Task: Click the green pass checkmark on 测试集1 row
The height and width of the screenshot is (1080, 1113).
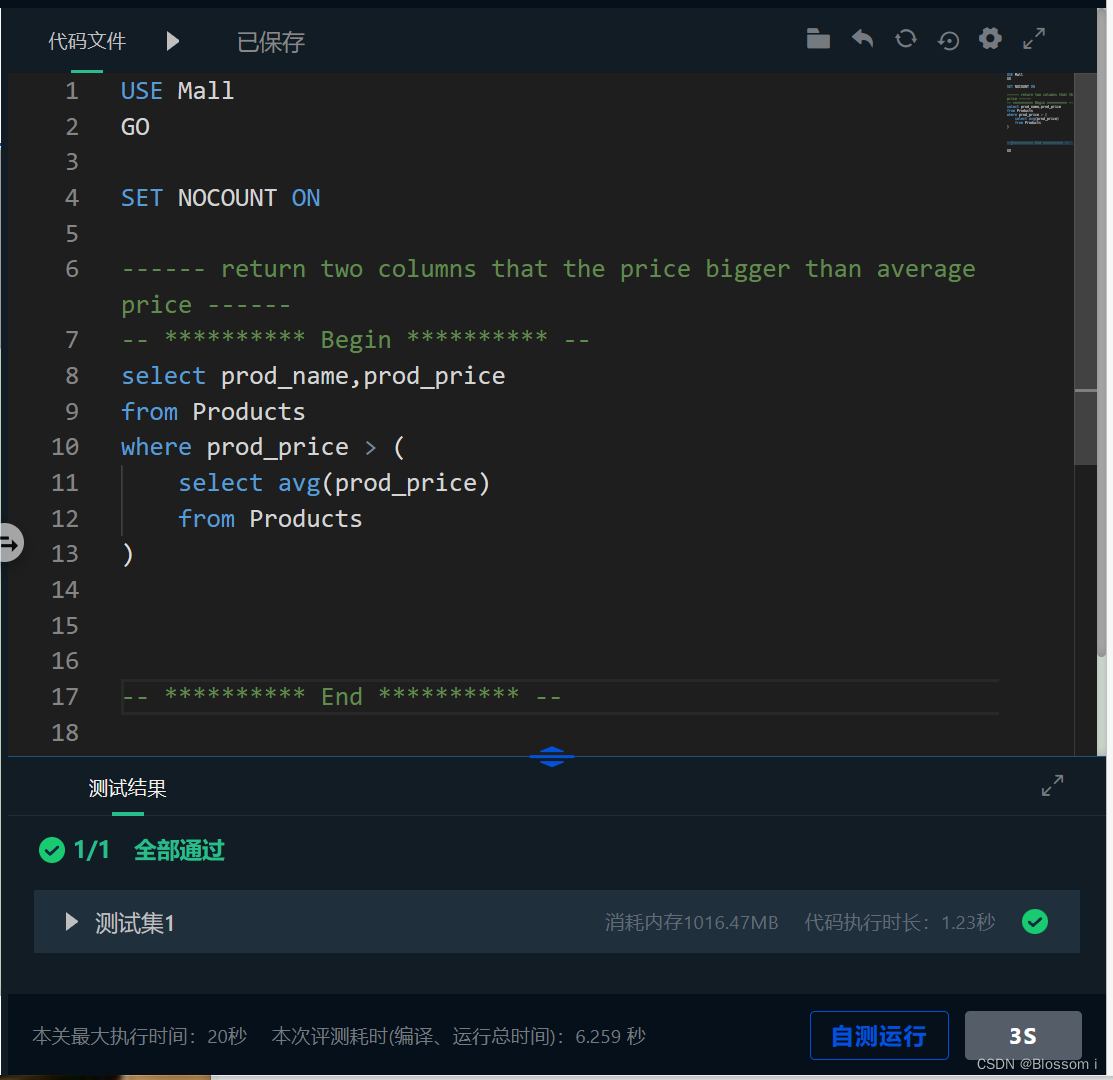Action: [x=1034, y=922]
